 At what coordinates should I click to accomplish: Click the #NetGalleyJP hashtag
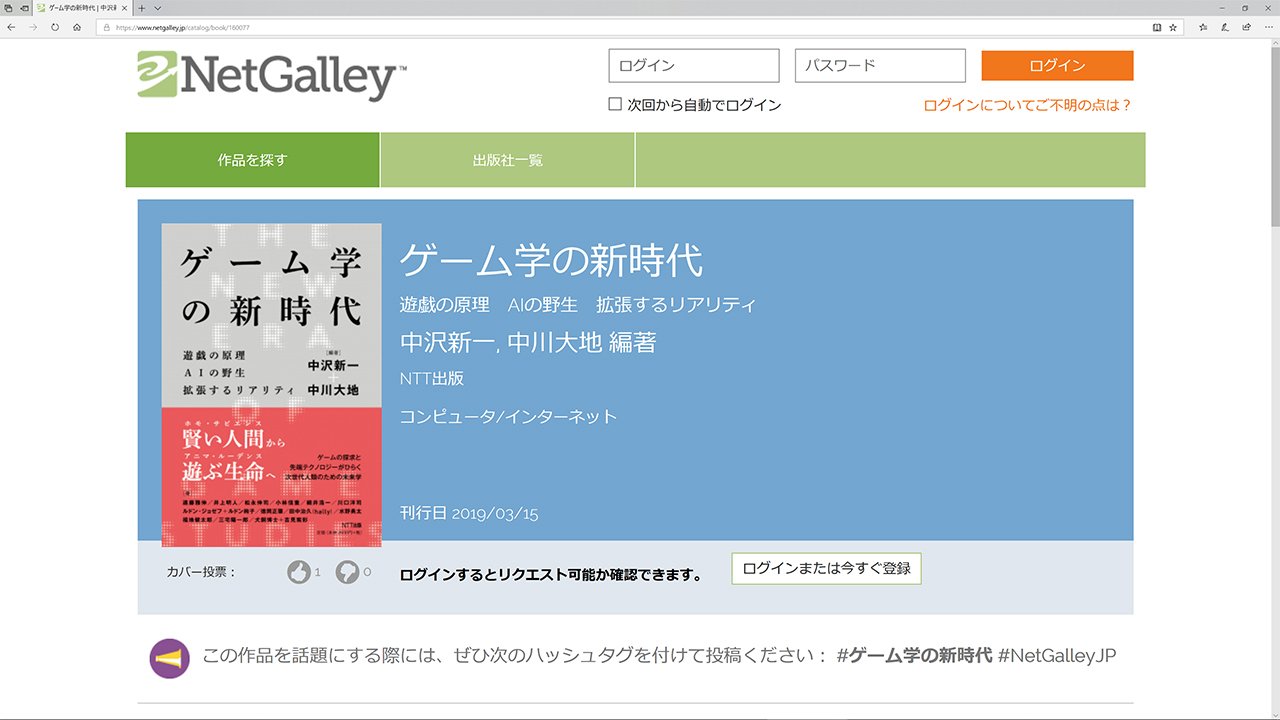coord(1057,656)
